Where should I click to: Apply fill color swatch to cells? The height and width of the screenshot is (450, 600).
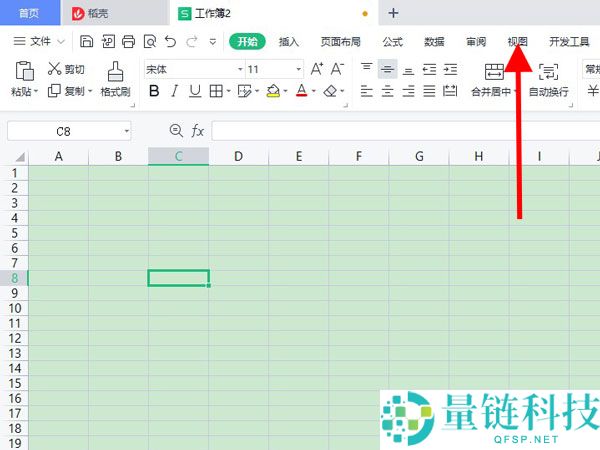pos(273,91)
